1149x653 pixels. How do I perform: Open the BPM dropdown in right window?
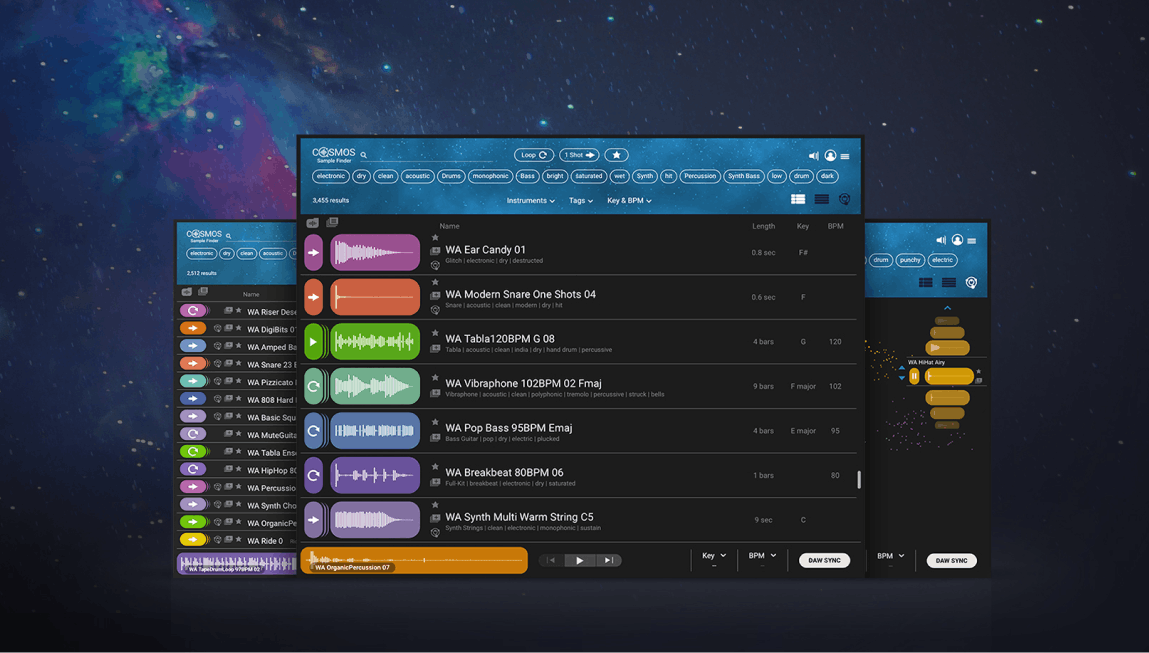pyautogui.click(x=890, y=556)
